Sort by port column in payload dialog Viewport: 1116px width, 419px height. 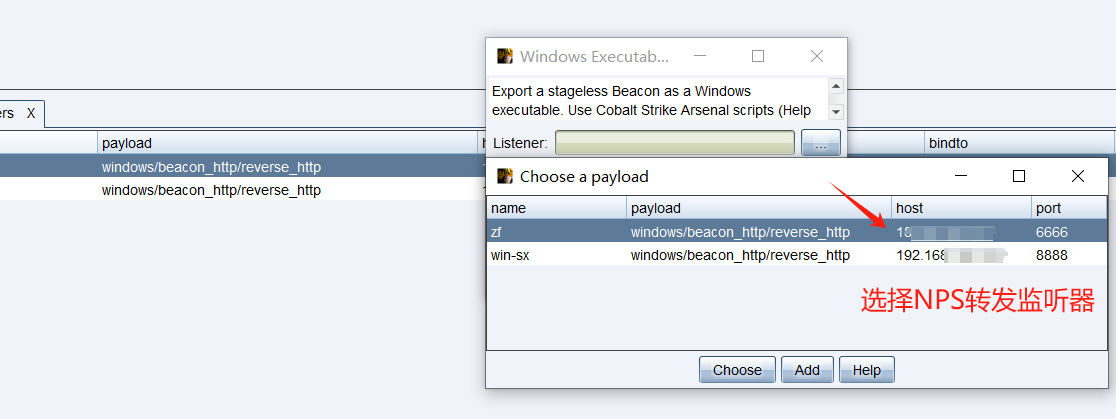coord(1068,208)
